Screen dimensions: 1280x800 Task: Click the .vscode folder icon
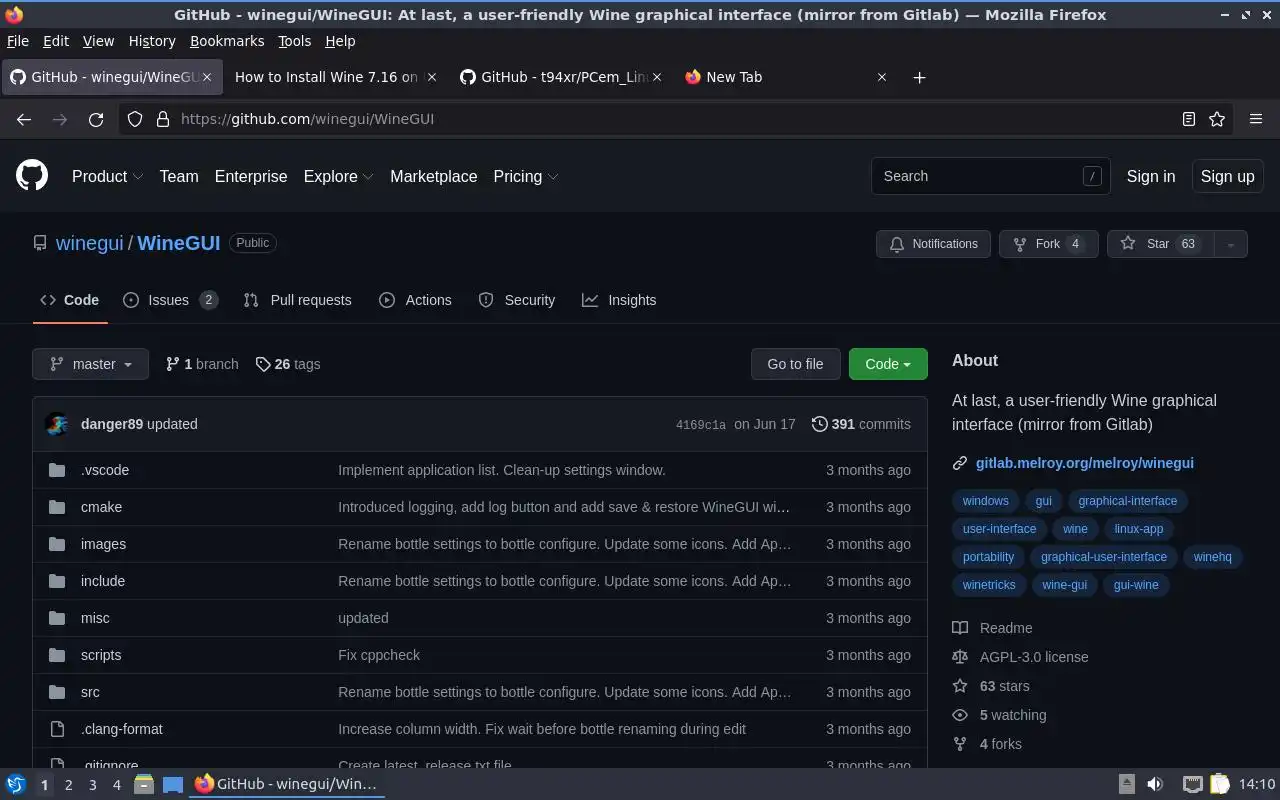57,470
